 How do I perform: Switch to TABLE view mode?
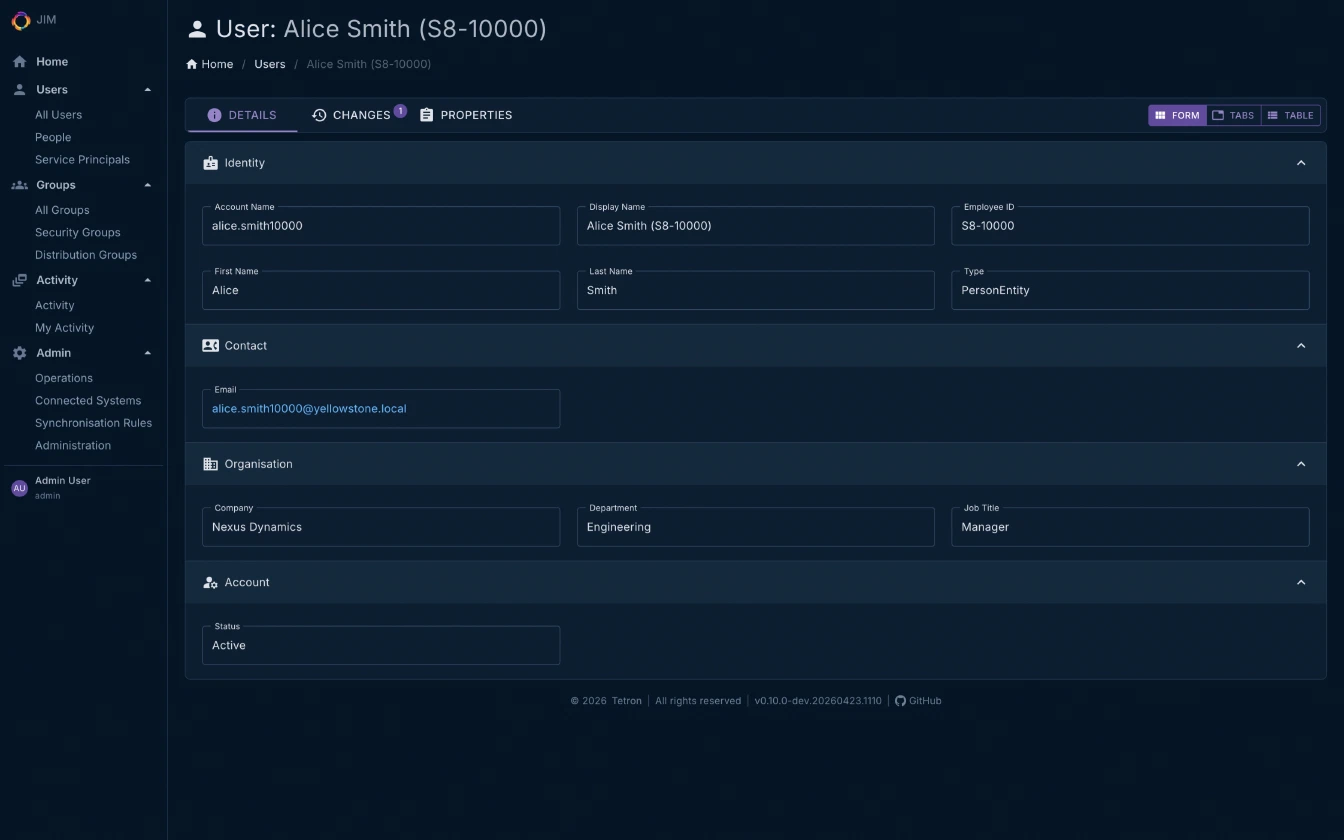(x=1290, y=115)
